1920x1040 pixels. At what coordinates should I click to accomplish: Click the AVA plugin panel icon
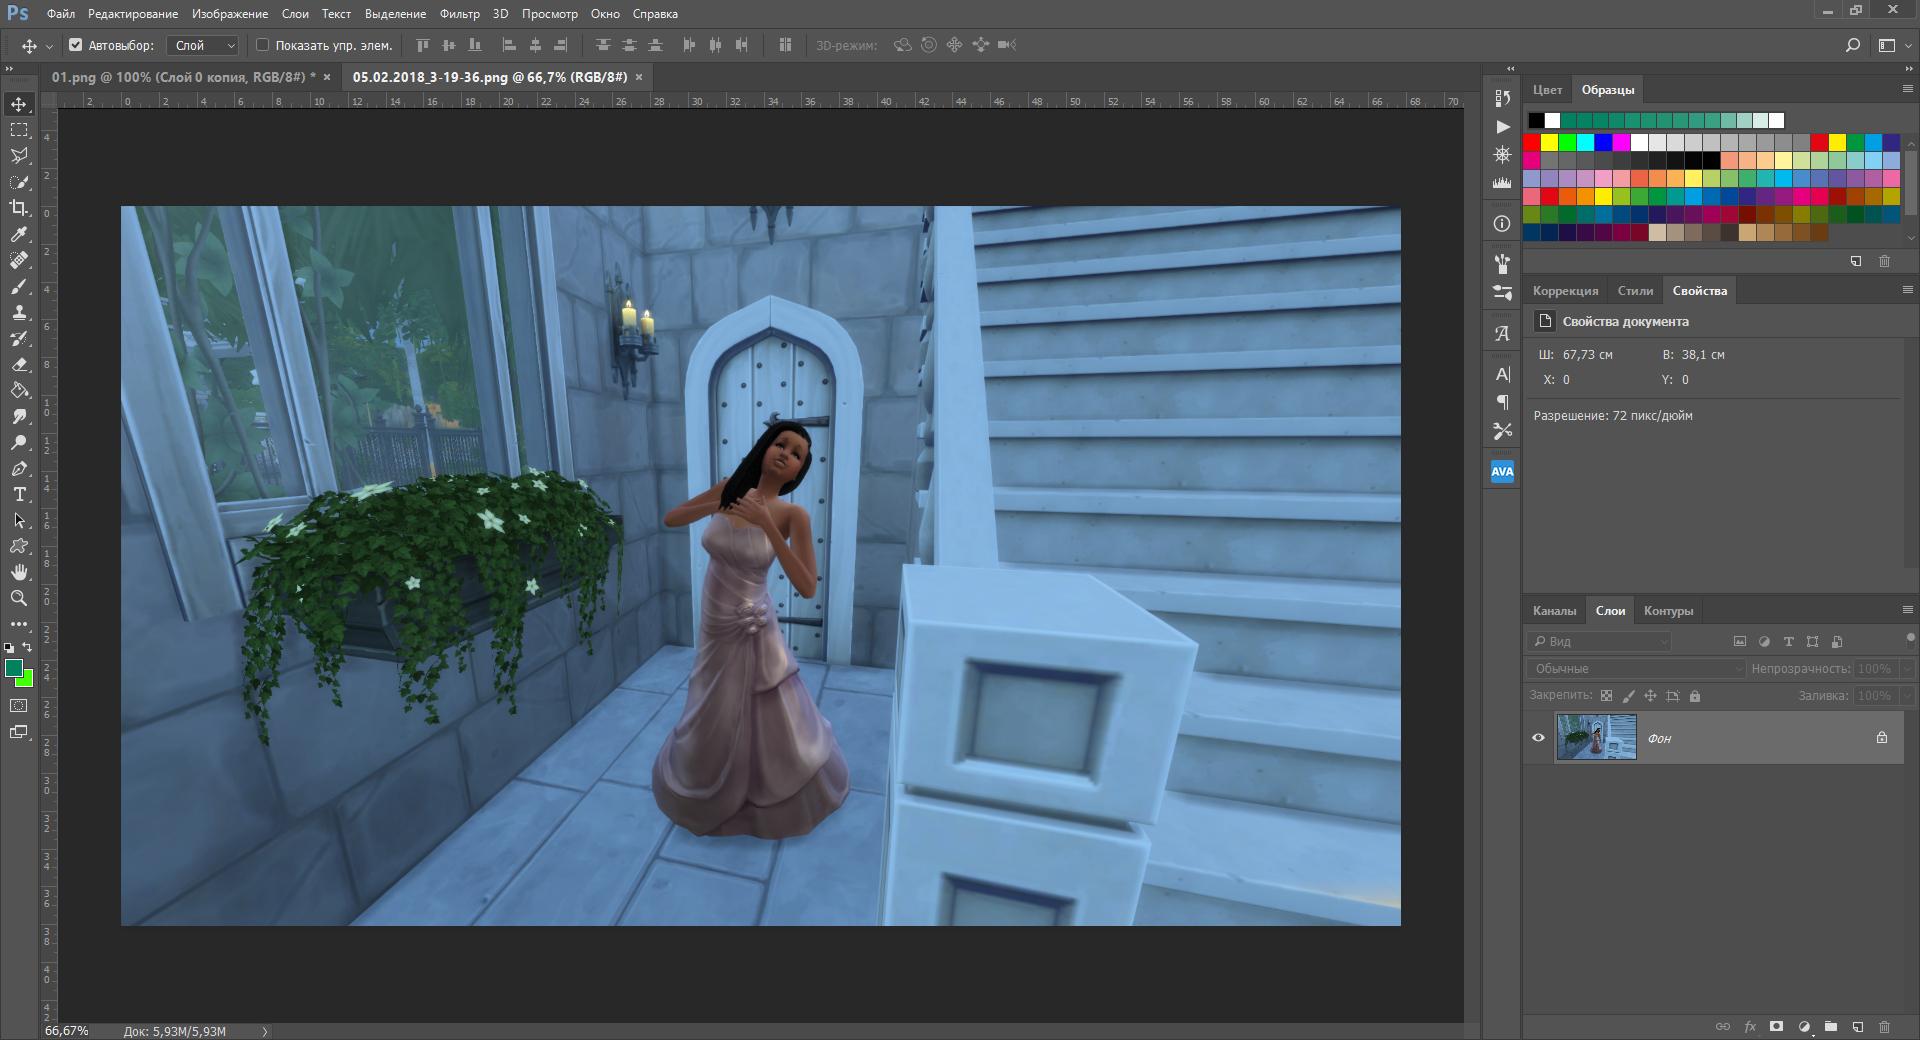(1502, 472)
